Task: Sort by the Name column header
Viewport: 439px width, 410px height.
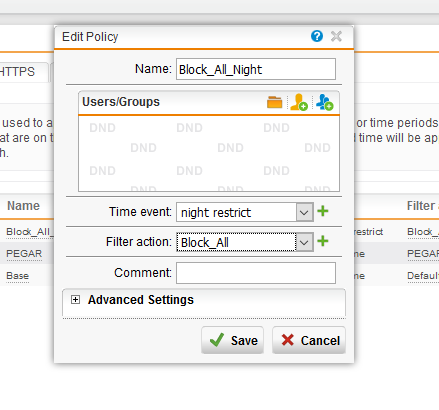Action: (23, 206)
